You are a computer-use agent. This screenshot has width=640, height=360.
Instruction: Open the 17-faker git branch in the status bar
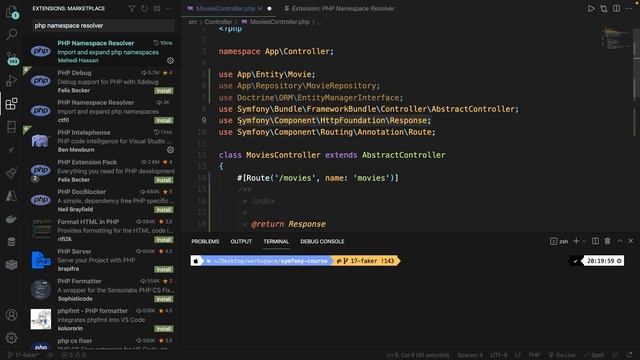tap(23, 355)
